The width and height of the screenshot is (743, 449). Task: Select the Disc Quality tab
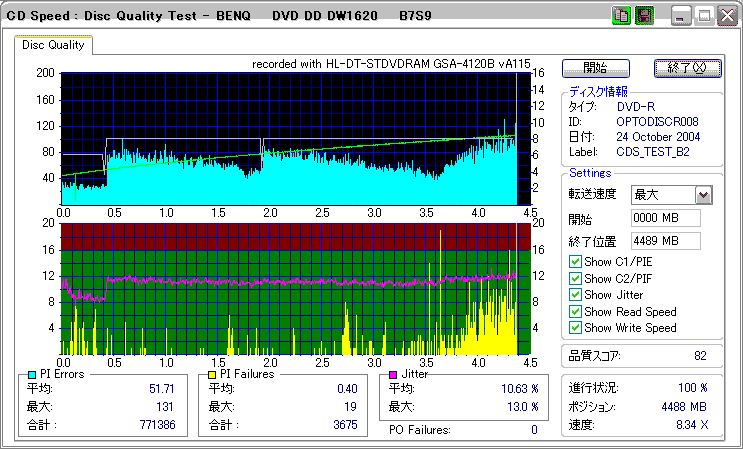[53, 45]
